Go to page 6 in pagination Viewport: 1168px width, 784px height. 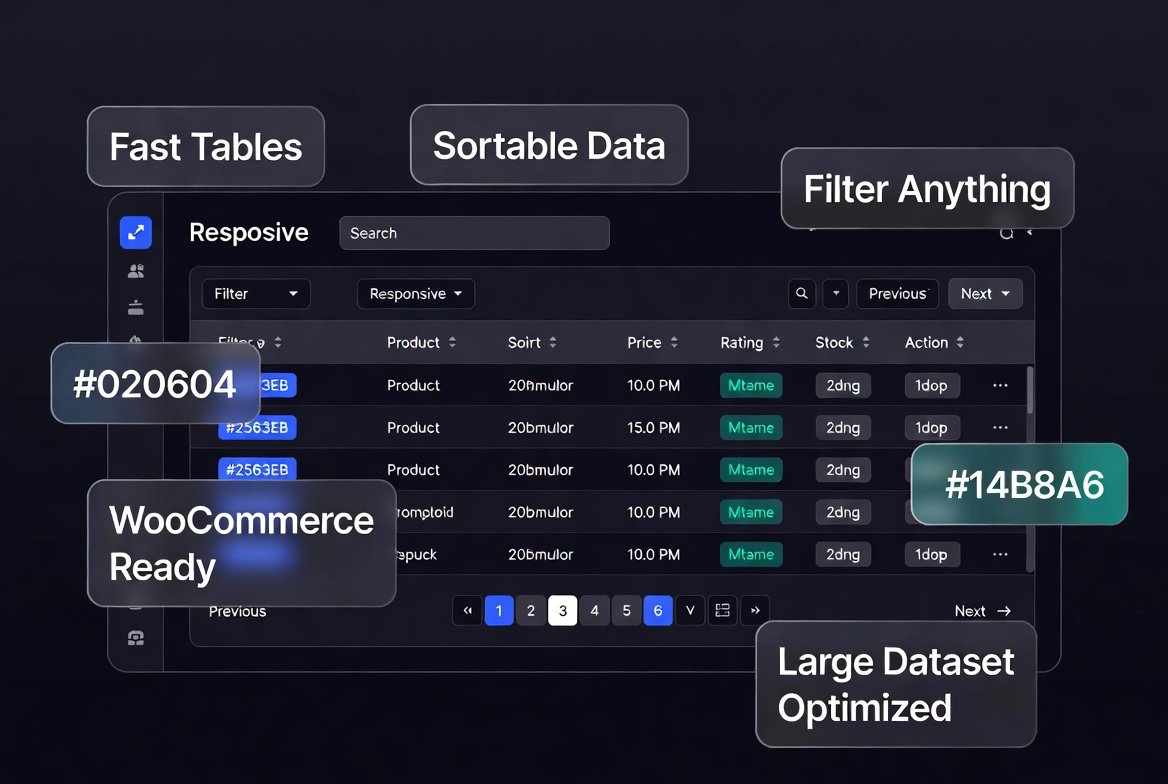[x=658, y=610]
